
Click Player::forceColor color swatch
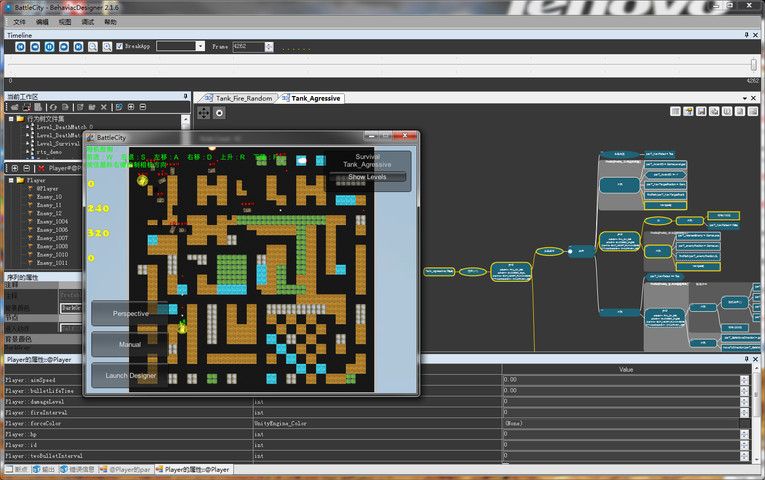pos(744,423)
